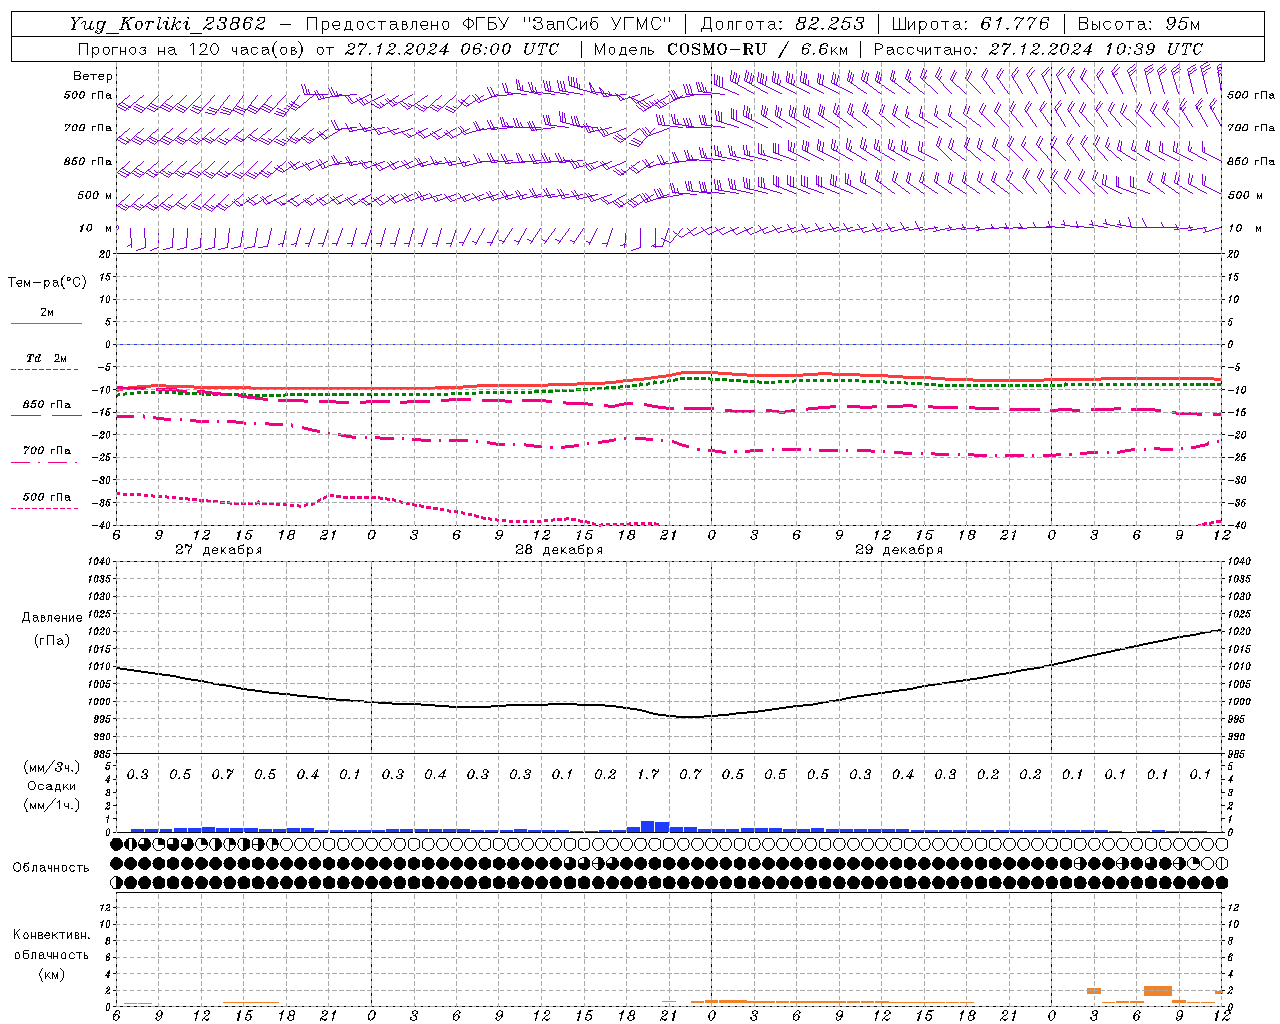The width and height of the screenshot is (1280, 1024).
Task: Click the Рассчитано: 27.12.2024 10:39 UTC timestamp
Action: coord(1037,49)
